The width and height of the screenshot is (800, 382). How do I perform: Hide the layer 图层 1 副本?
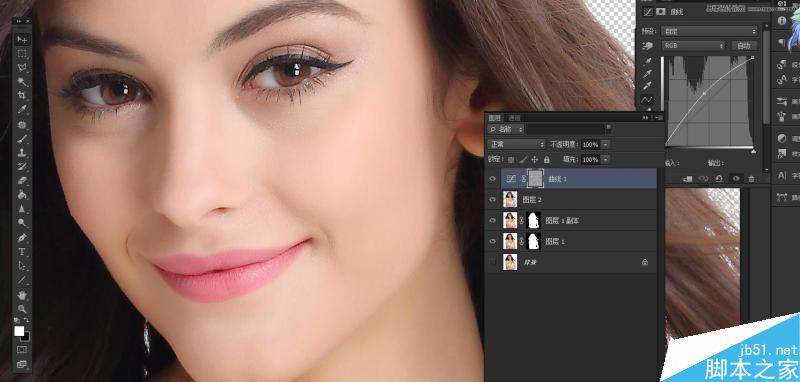click(492, 220)
